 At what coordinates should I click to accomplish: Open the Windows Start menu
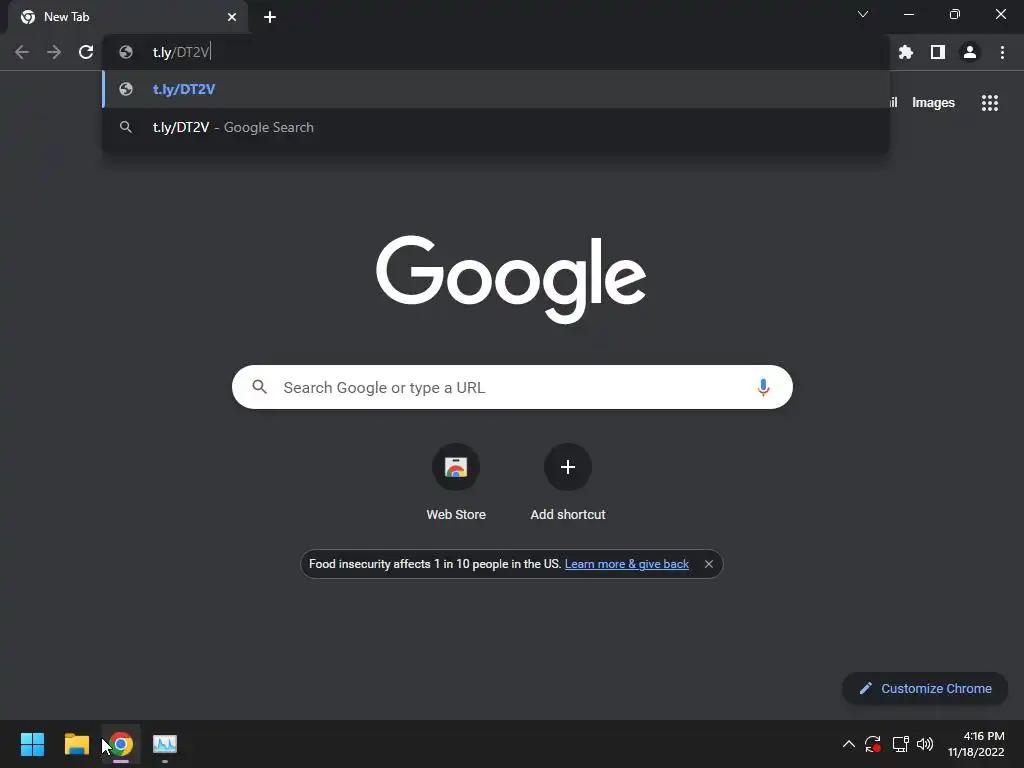pos(32,744)
